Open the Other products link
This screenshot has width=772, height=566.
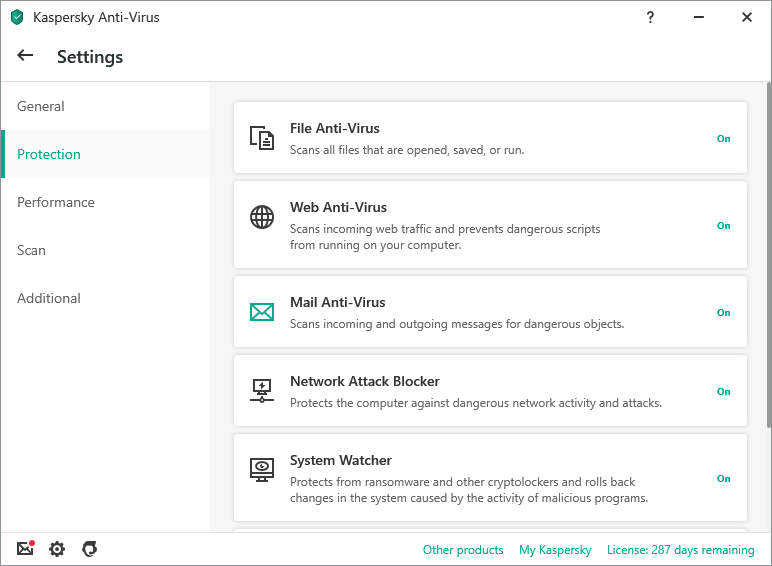tap(463, 550)
